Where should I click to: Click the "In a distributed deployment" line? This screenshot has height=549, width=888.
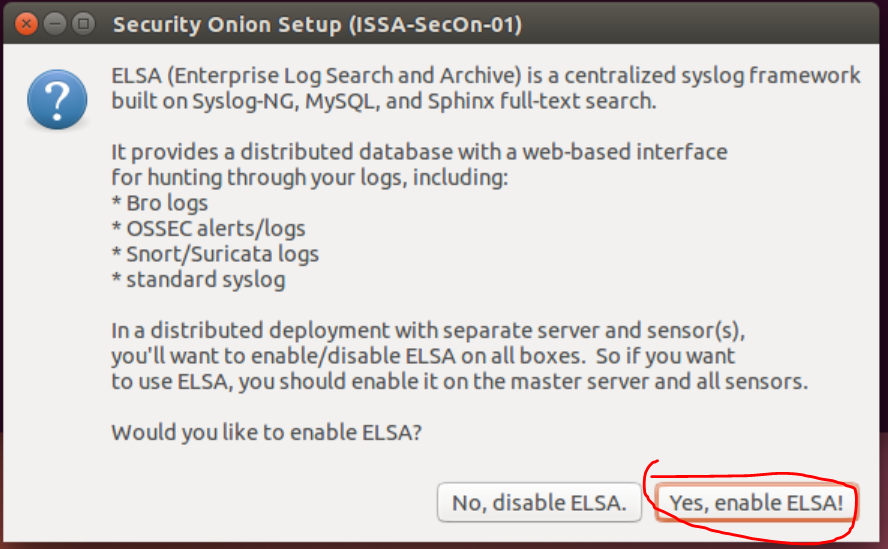[x=428, y=331]
